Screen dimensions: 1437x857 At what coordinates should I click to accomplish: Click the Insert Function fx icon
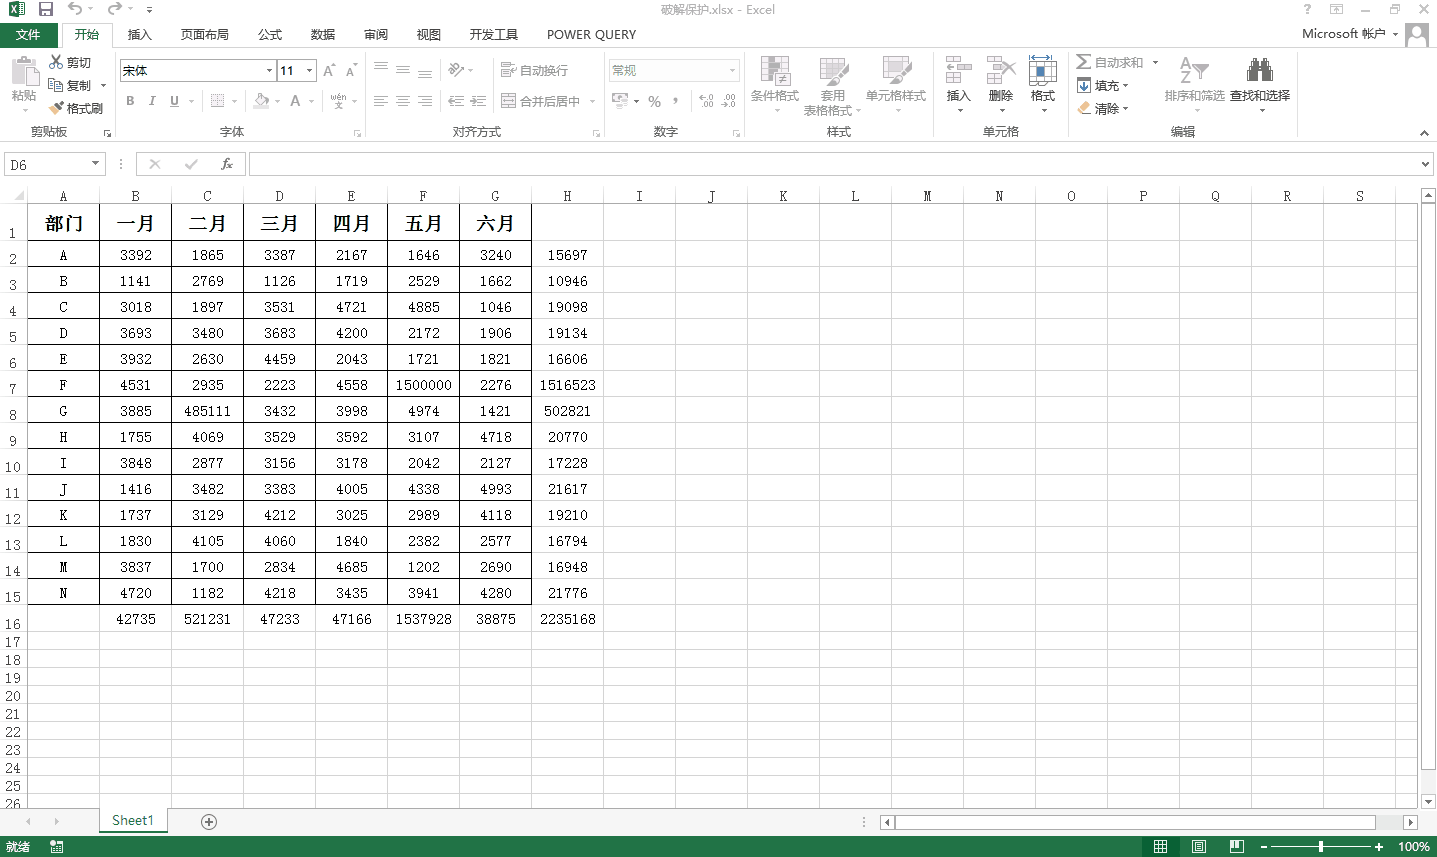point(227,164)
